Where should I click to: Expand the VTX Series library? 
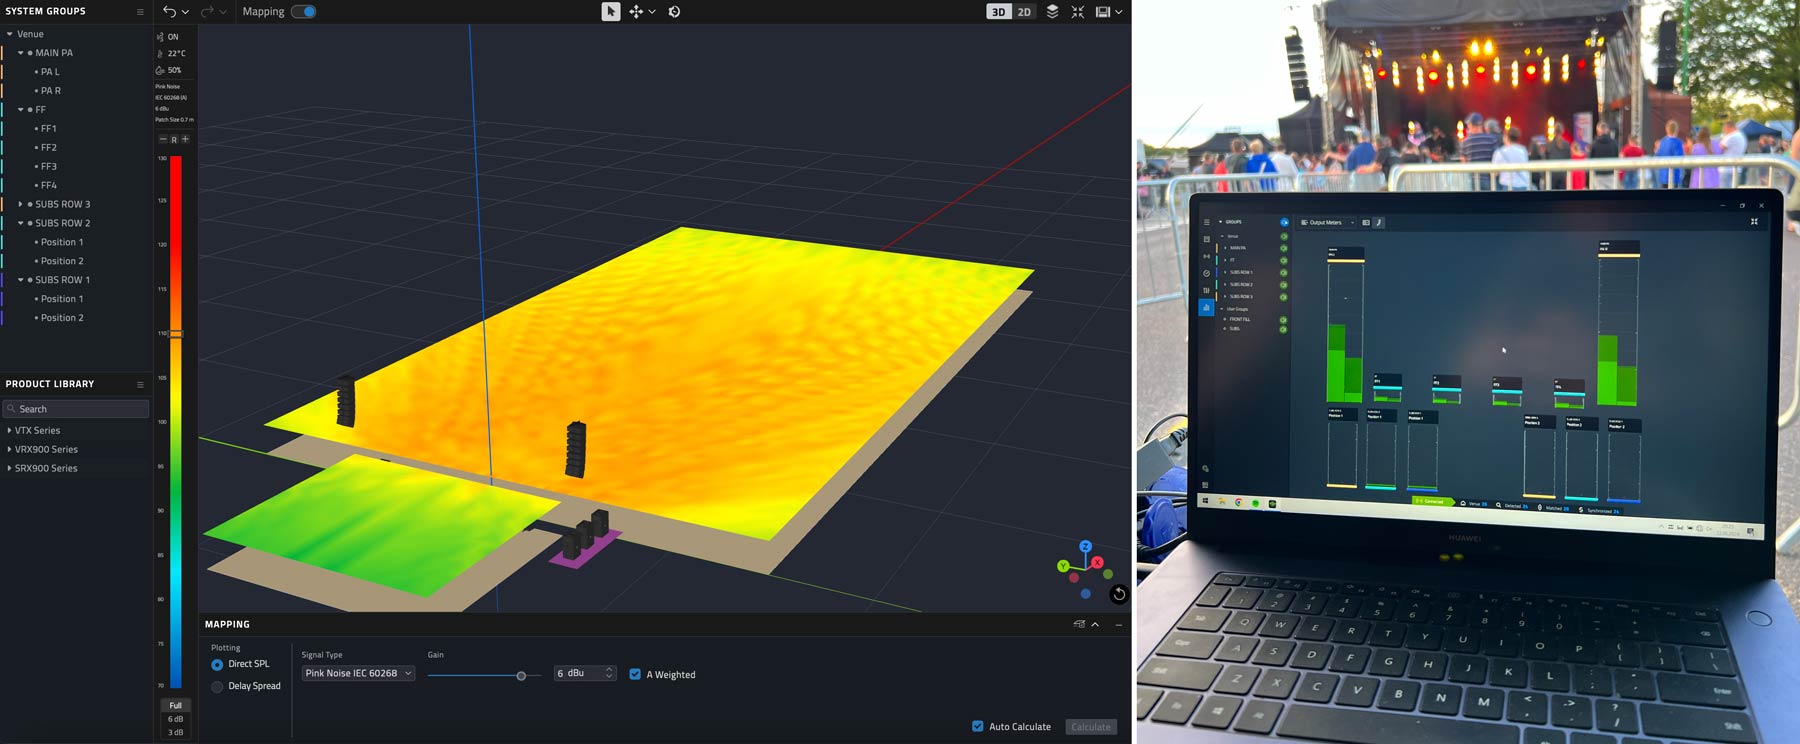10,430
